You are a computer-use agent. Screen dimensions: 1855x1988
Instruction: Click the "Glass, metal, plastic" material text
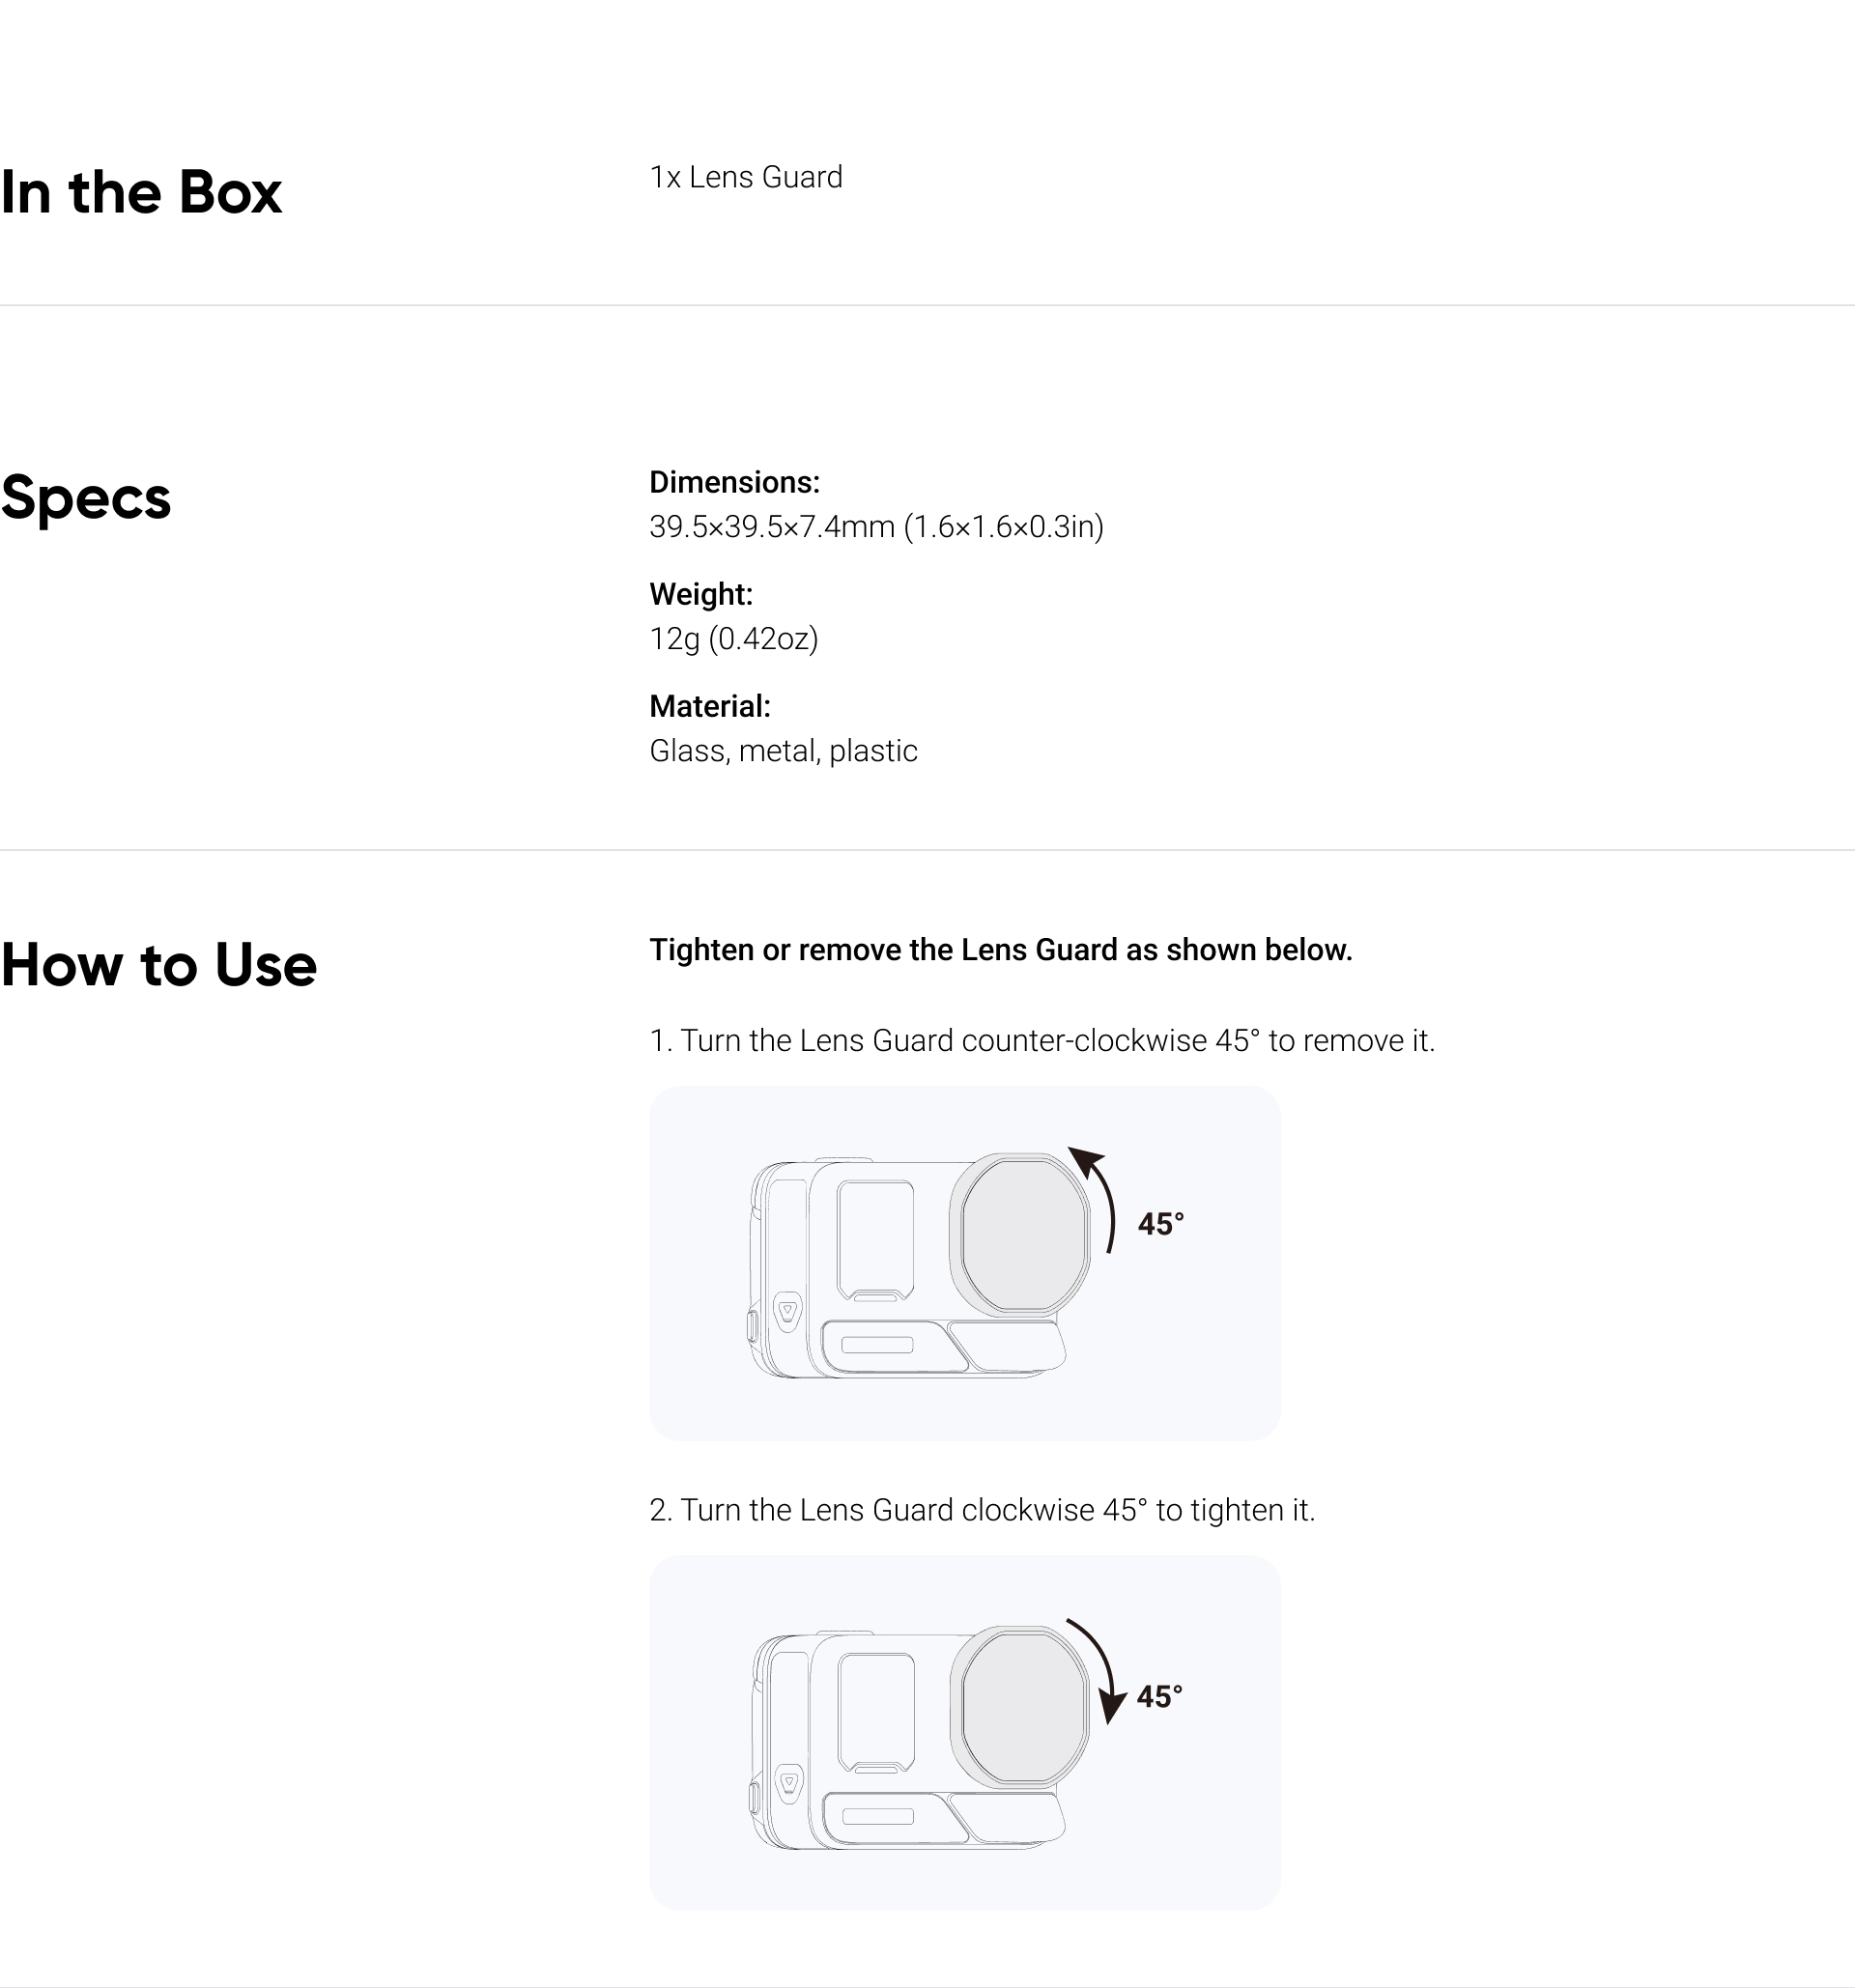[784, 750]
